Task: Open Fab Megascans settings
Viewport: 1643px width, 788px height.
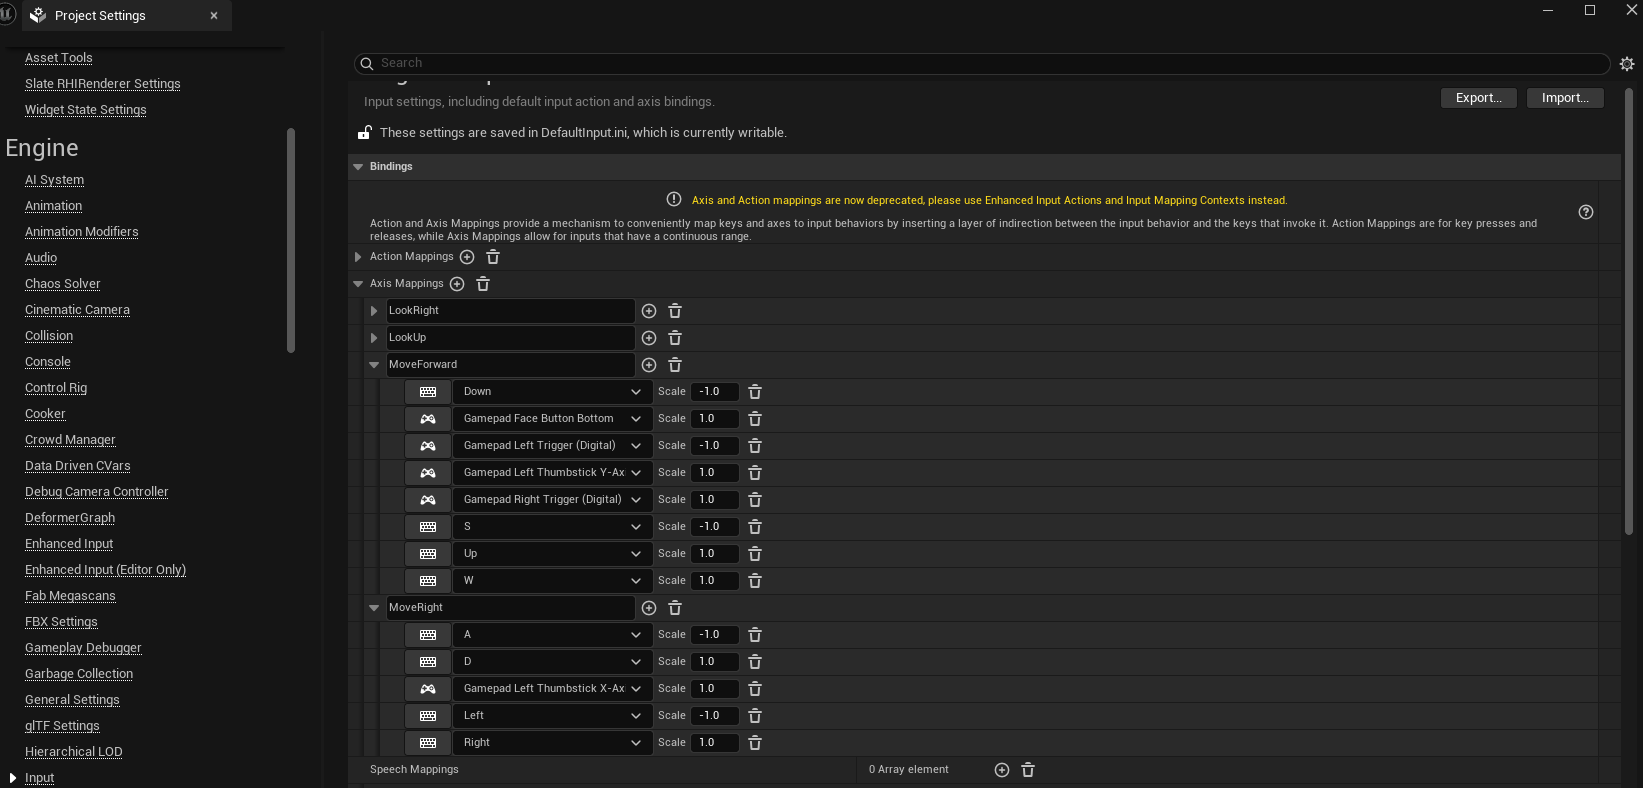Action: click(x=70, y=596)
